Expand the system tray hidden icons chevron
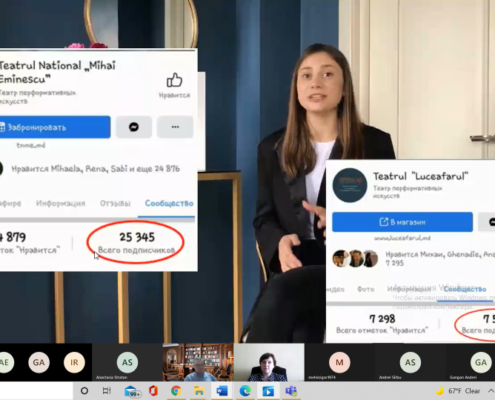495x400 pixels. point(491,391)
